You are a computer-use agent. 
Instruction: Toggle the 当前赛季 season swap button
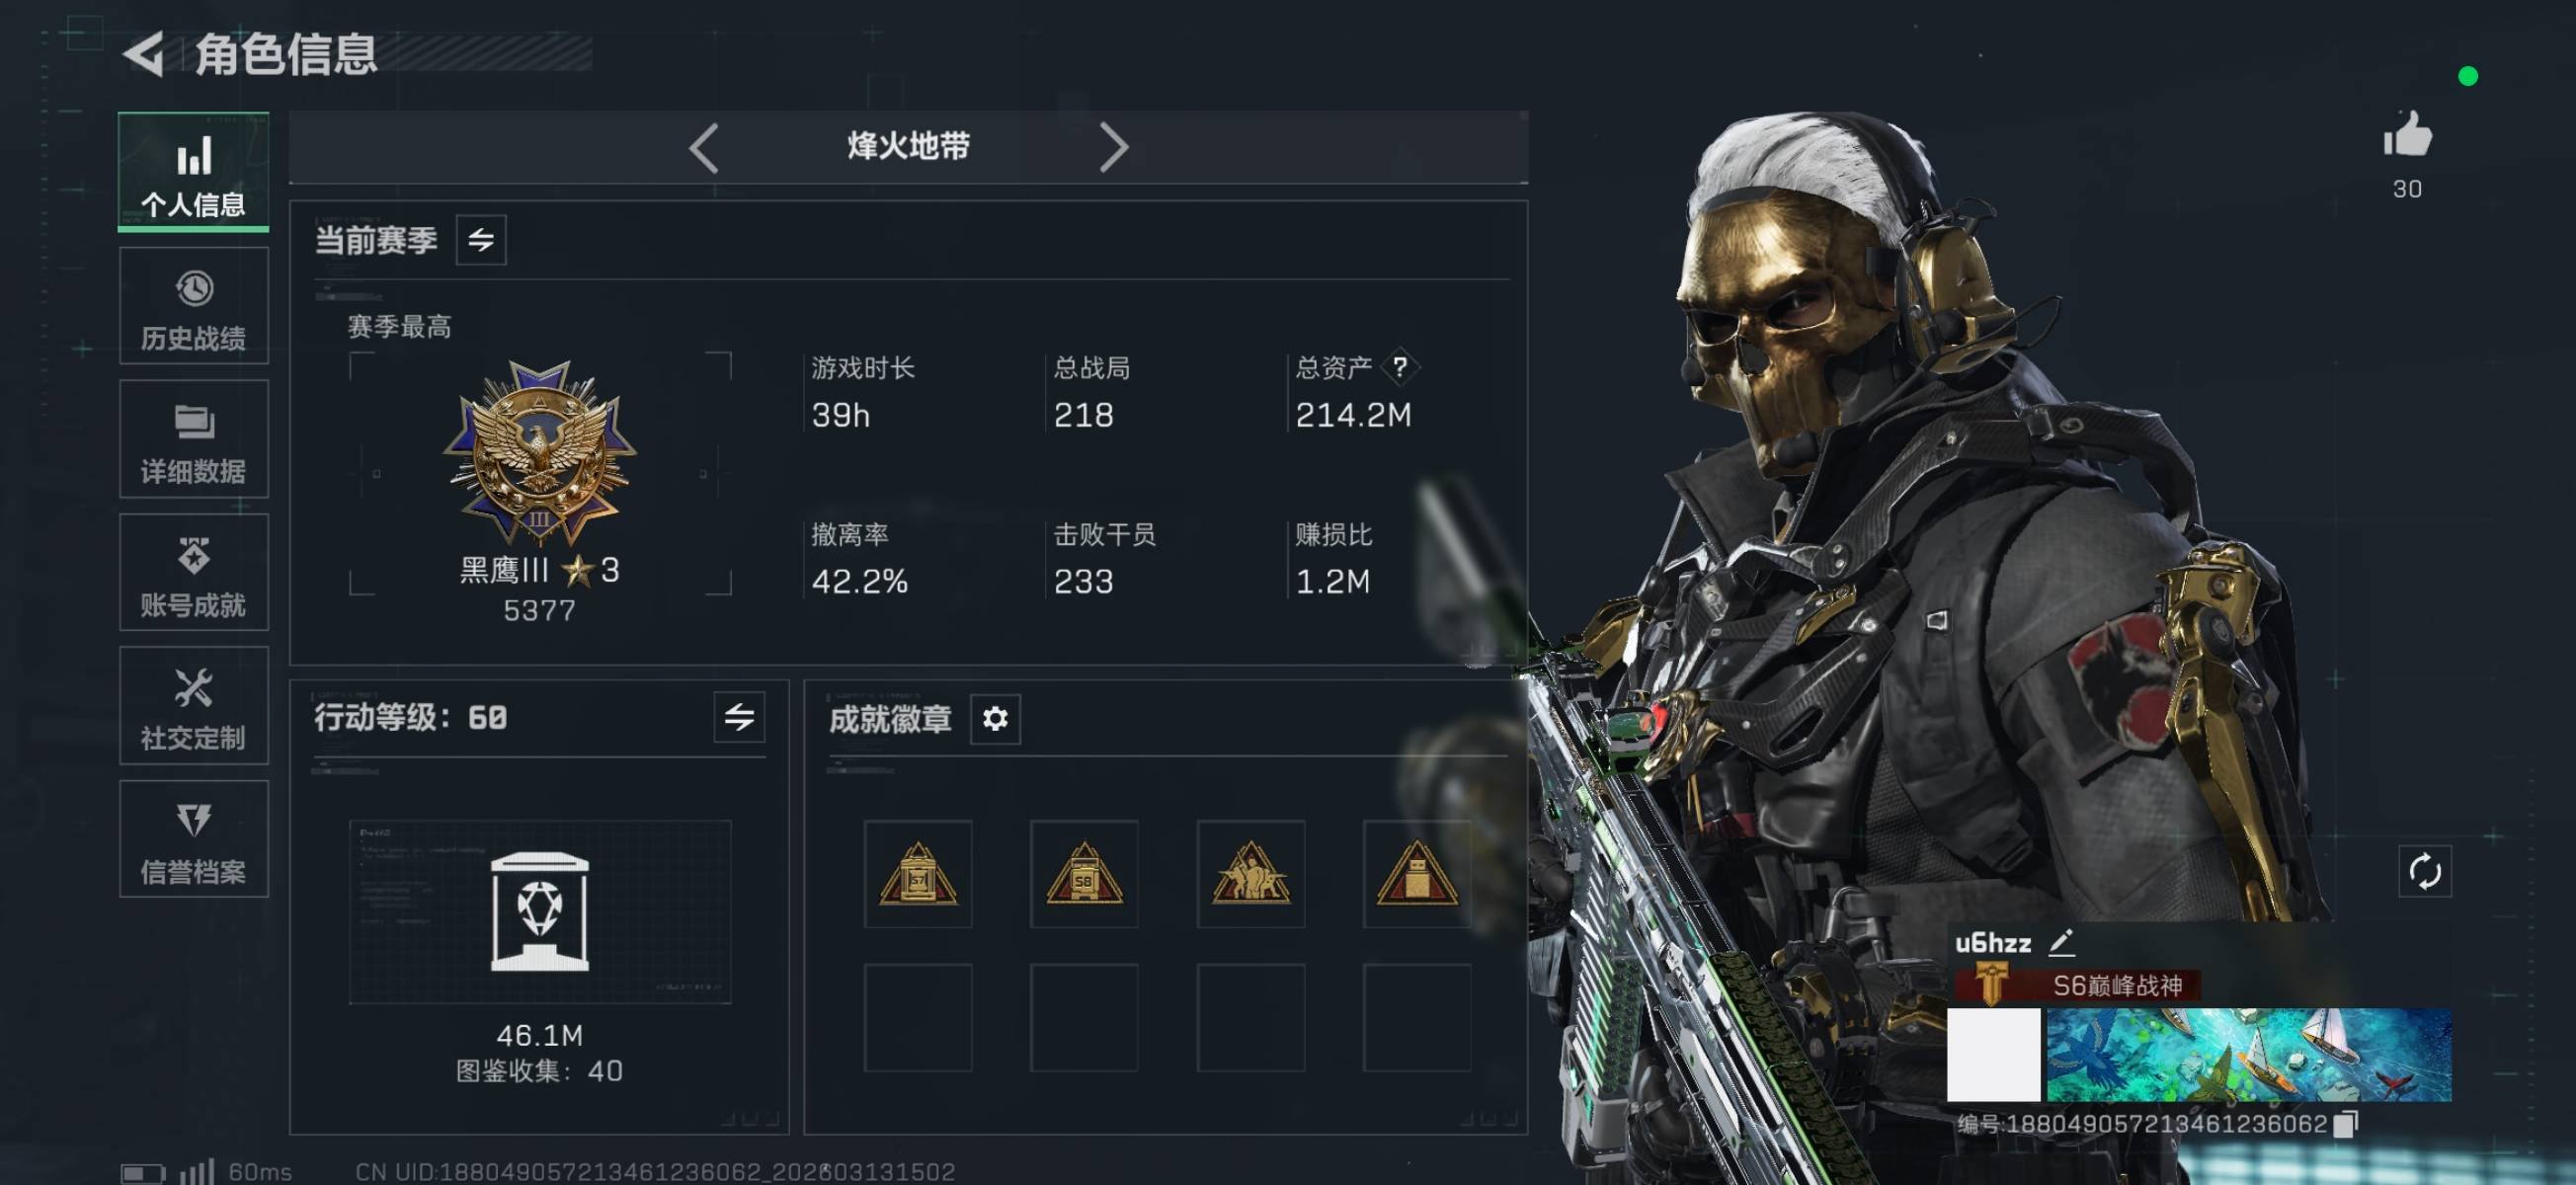(x=481, y=240)
